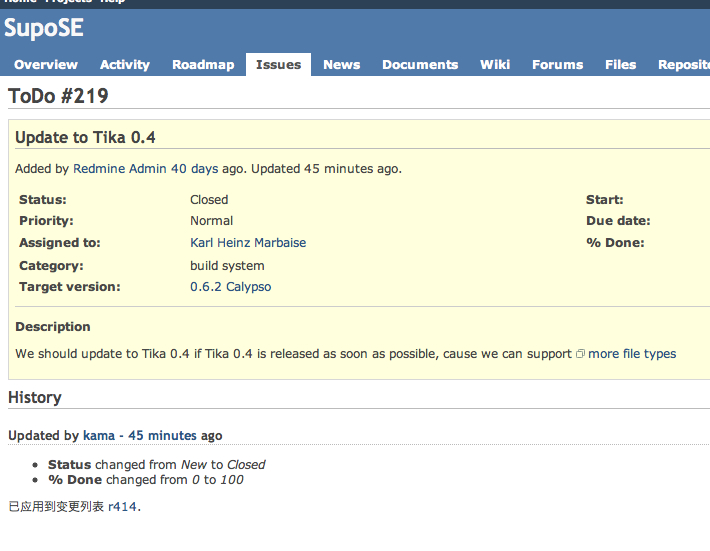The width and height of the screenshot is (710, 551).
Task: Open the Overview tab
Action: pyautogui.click(x=46, y=65)
